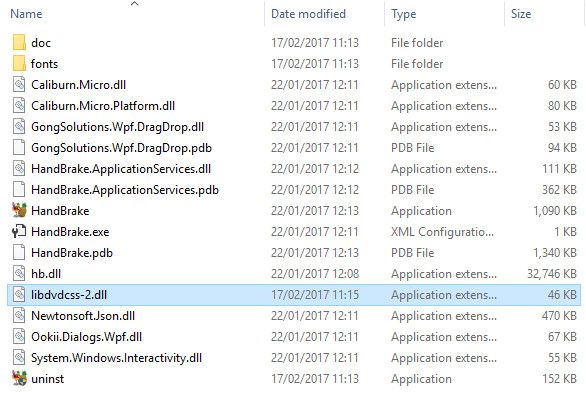Click the HandBrake application pineapple icon

19,210
